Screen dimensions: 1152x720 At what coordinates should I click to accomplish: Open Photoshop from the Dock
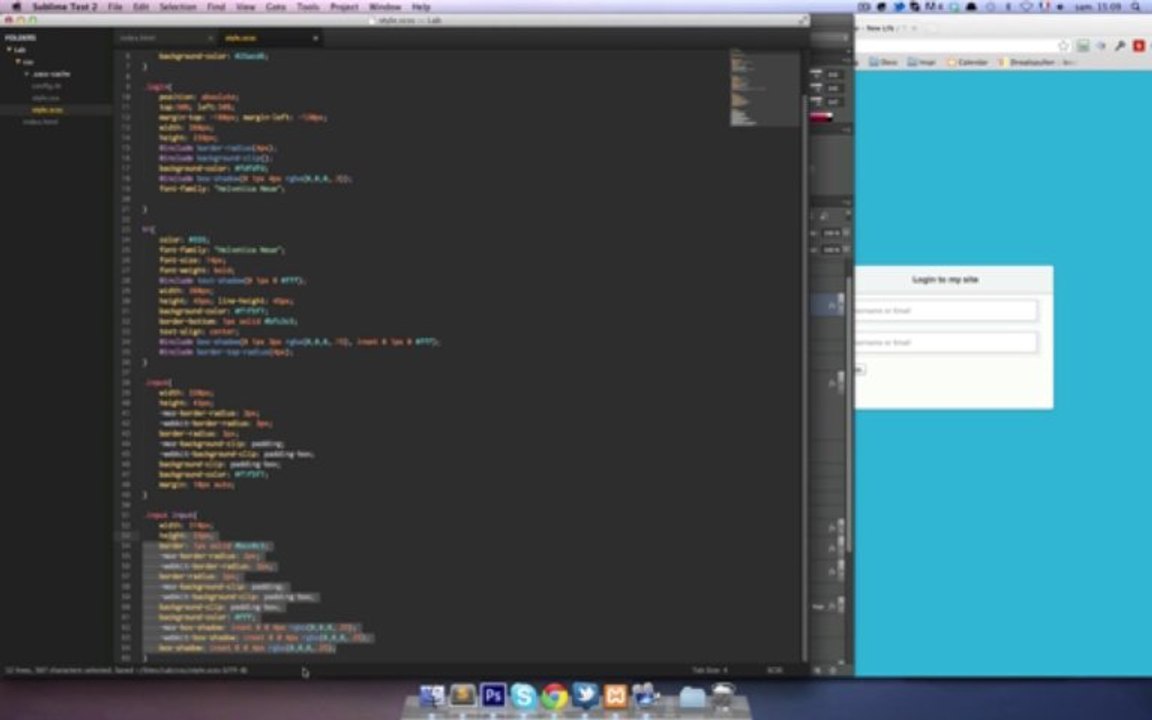[x=493, y=695]
